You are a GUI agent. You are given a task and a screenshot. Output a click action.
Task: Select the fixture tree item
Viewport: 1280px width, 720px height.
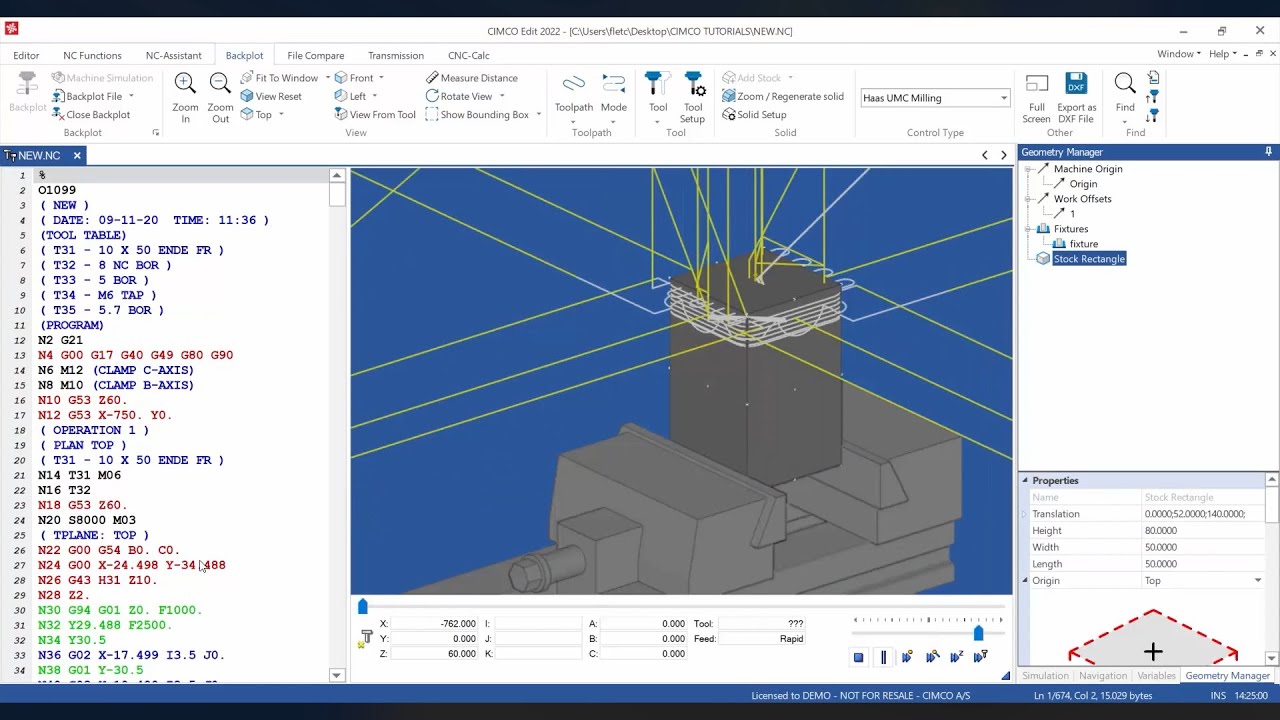(1084, 244)
